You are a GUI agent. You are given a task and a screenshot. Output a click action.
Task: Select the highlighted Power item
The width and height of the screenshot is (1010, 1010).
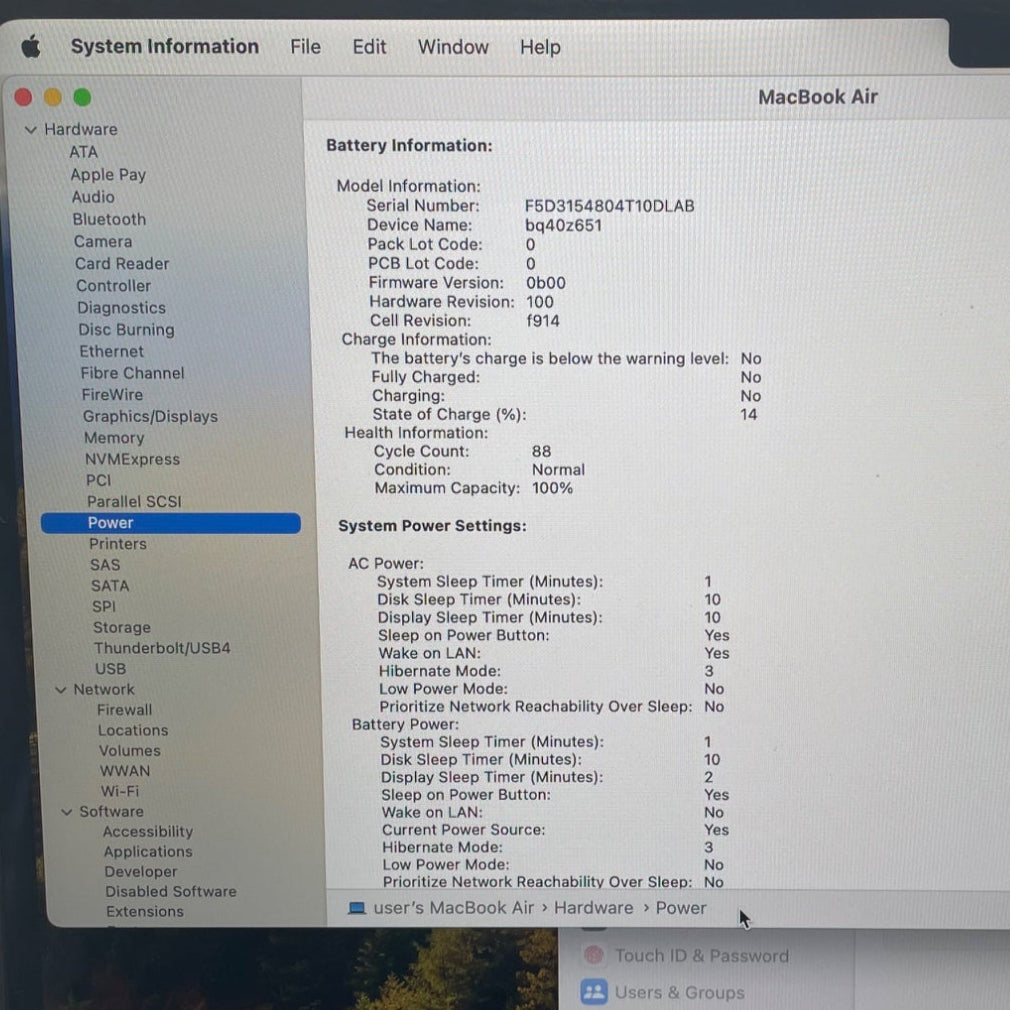[x=171, y=523]
